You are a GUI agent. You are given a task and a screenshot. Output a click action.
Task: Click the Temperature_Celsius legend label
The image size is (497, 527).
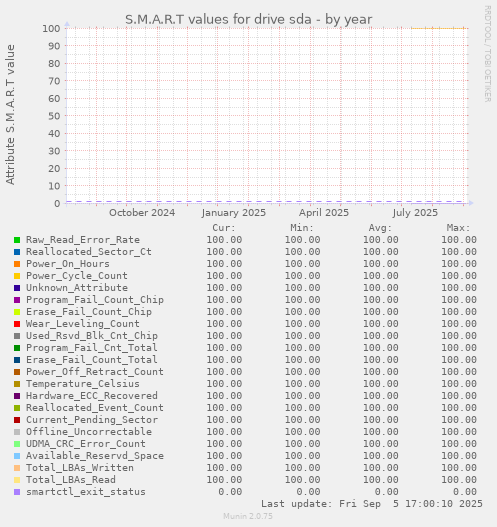[83, 384]
